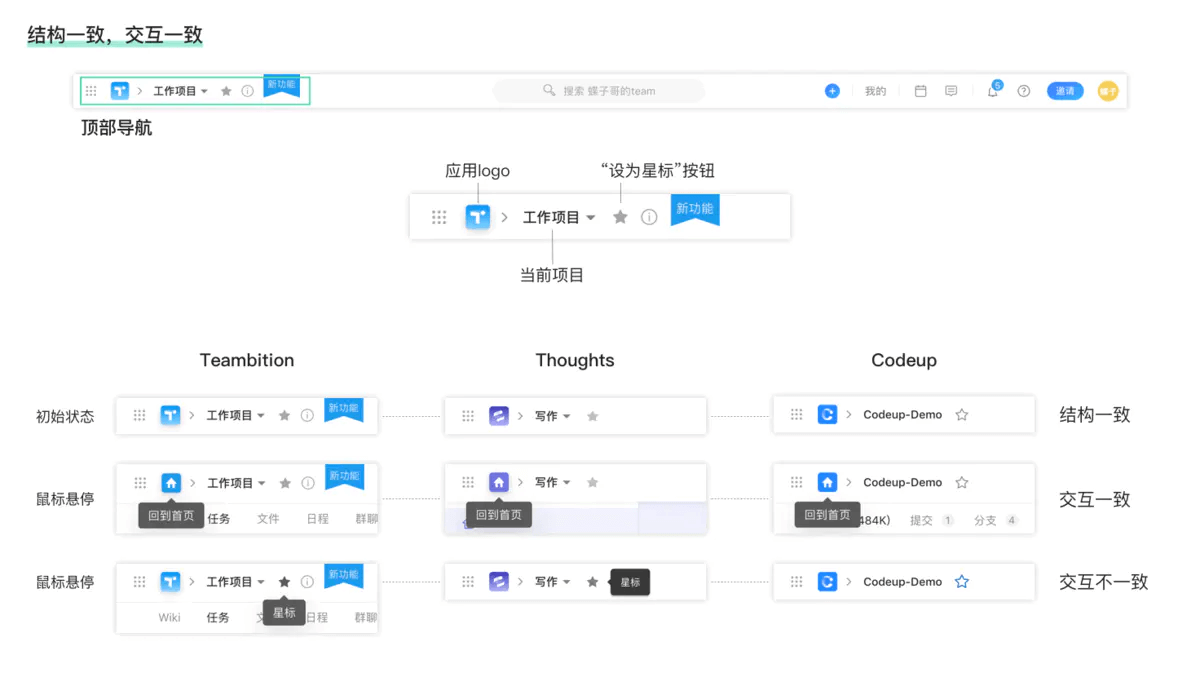
Task: Click Codeup-Demo in the bottom Codeup bar
Action: (x=903, y=581)
